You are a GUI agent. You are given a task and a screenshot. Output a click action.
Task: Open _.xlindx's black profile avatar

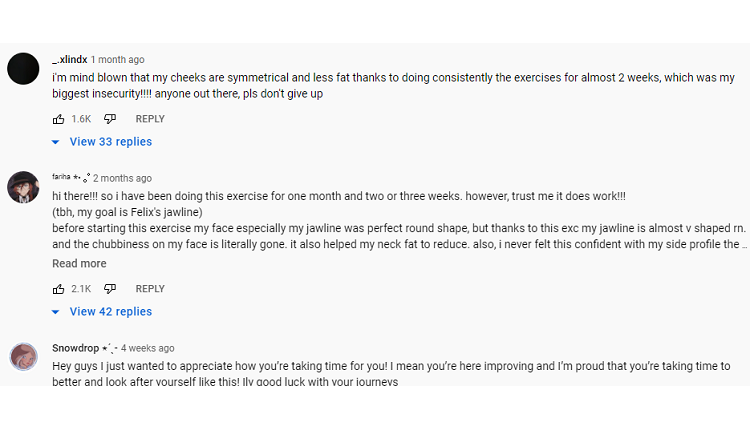point(23,69)
